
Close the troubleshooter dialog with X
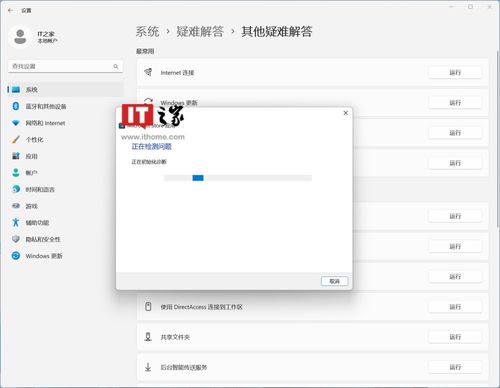(x=346, y=113)
